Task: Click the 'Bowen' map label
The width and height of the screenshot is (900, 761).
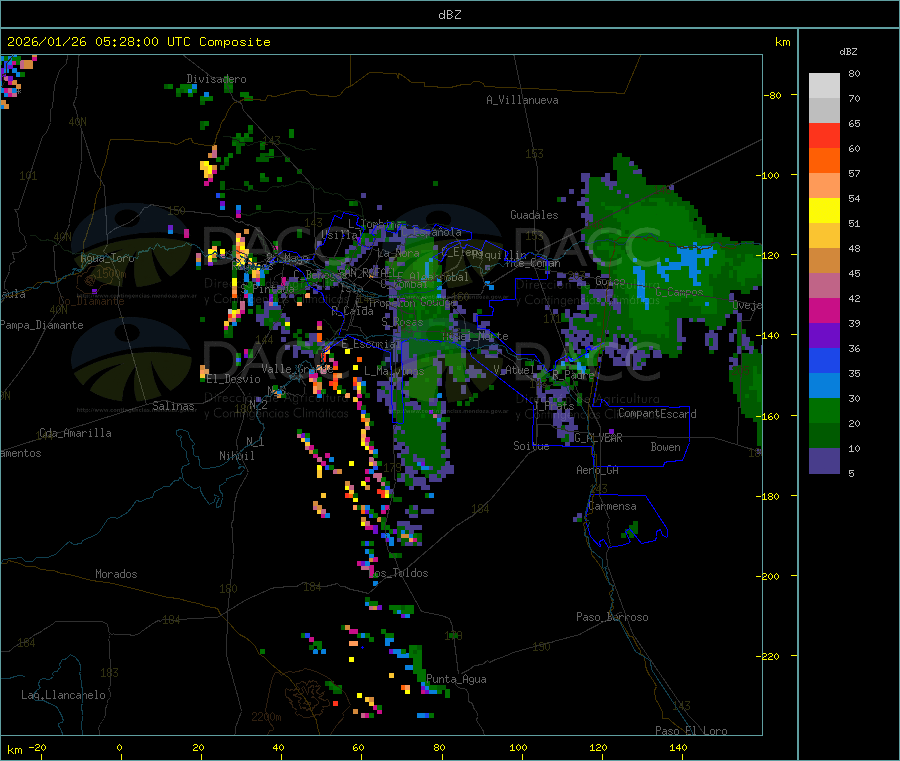Action: pos(666,448)
